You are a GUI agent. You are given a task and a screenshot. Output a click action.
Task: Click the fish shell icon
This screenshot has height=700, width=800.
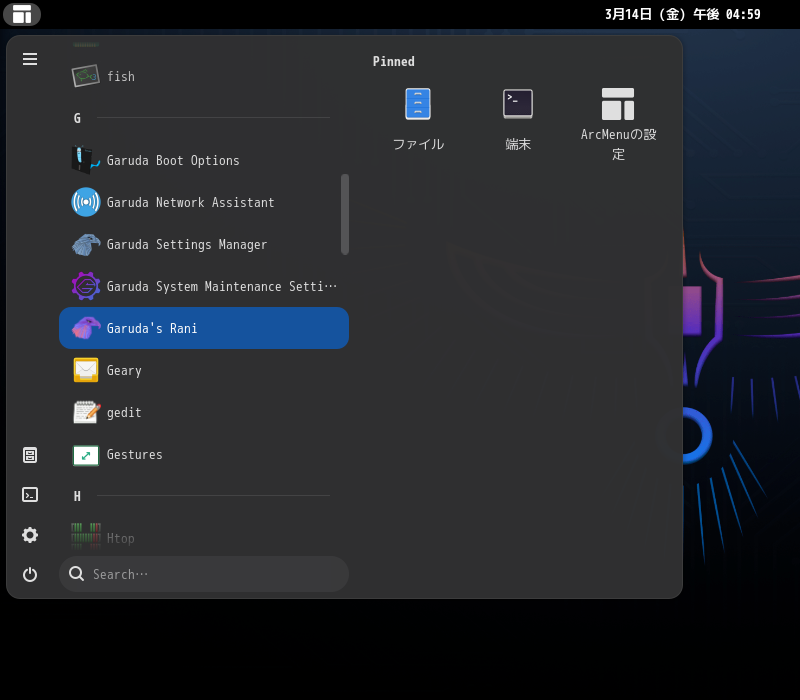coord(86,76)
